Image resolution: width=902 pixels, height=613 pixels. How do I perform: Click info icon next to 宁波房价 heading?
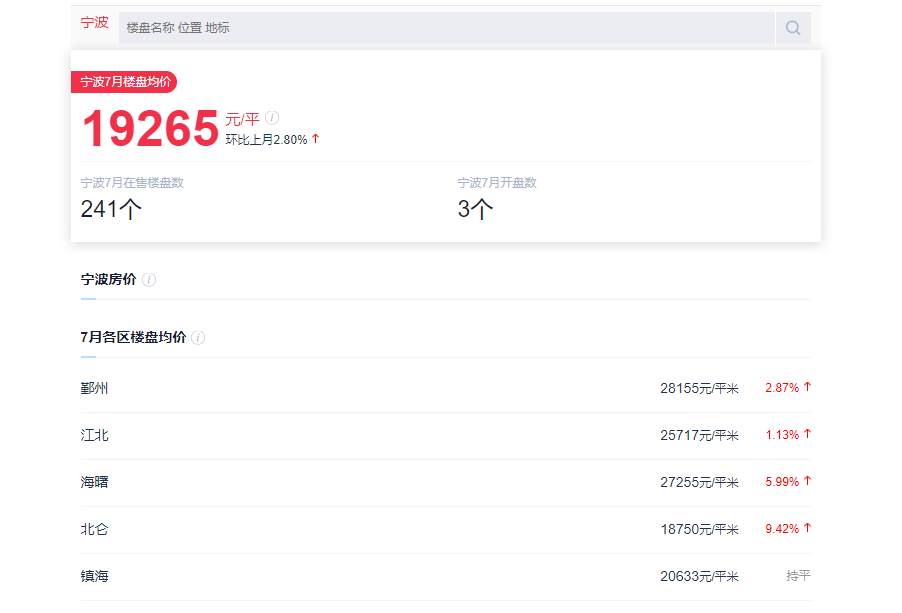click(x=149, y=279)
